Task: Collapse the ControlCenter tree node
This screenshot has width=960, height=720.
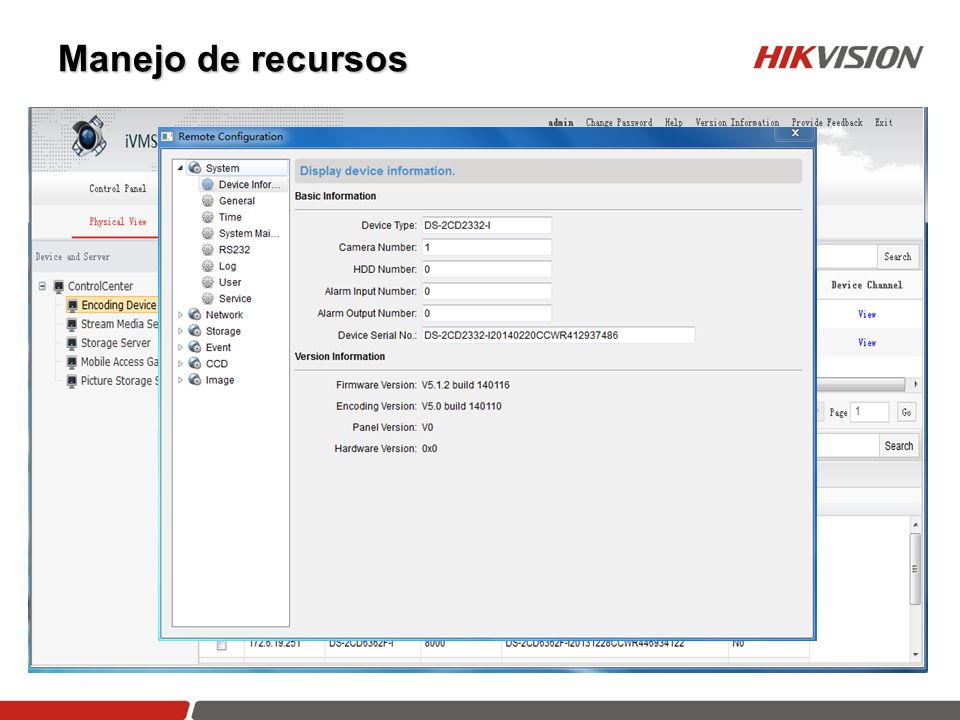Action: [x=42, y=286]
